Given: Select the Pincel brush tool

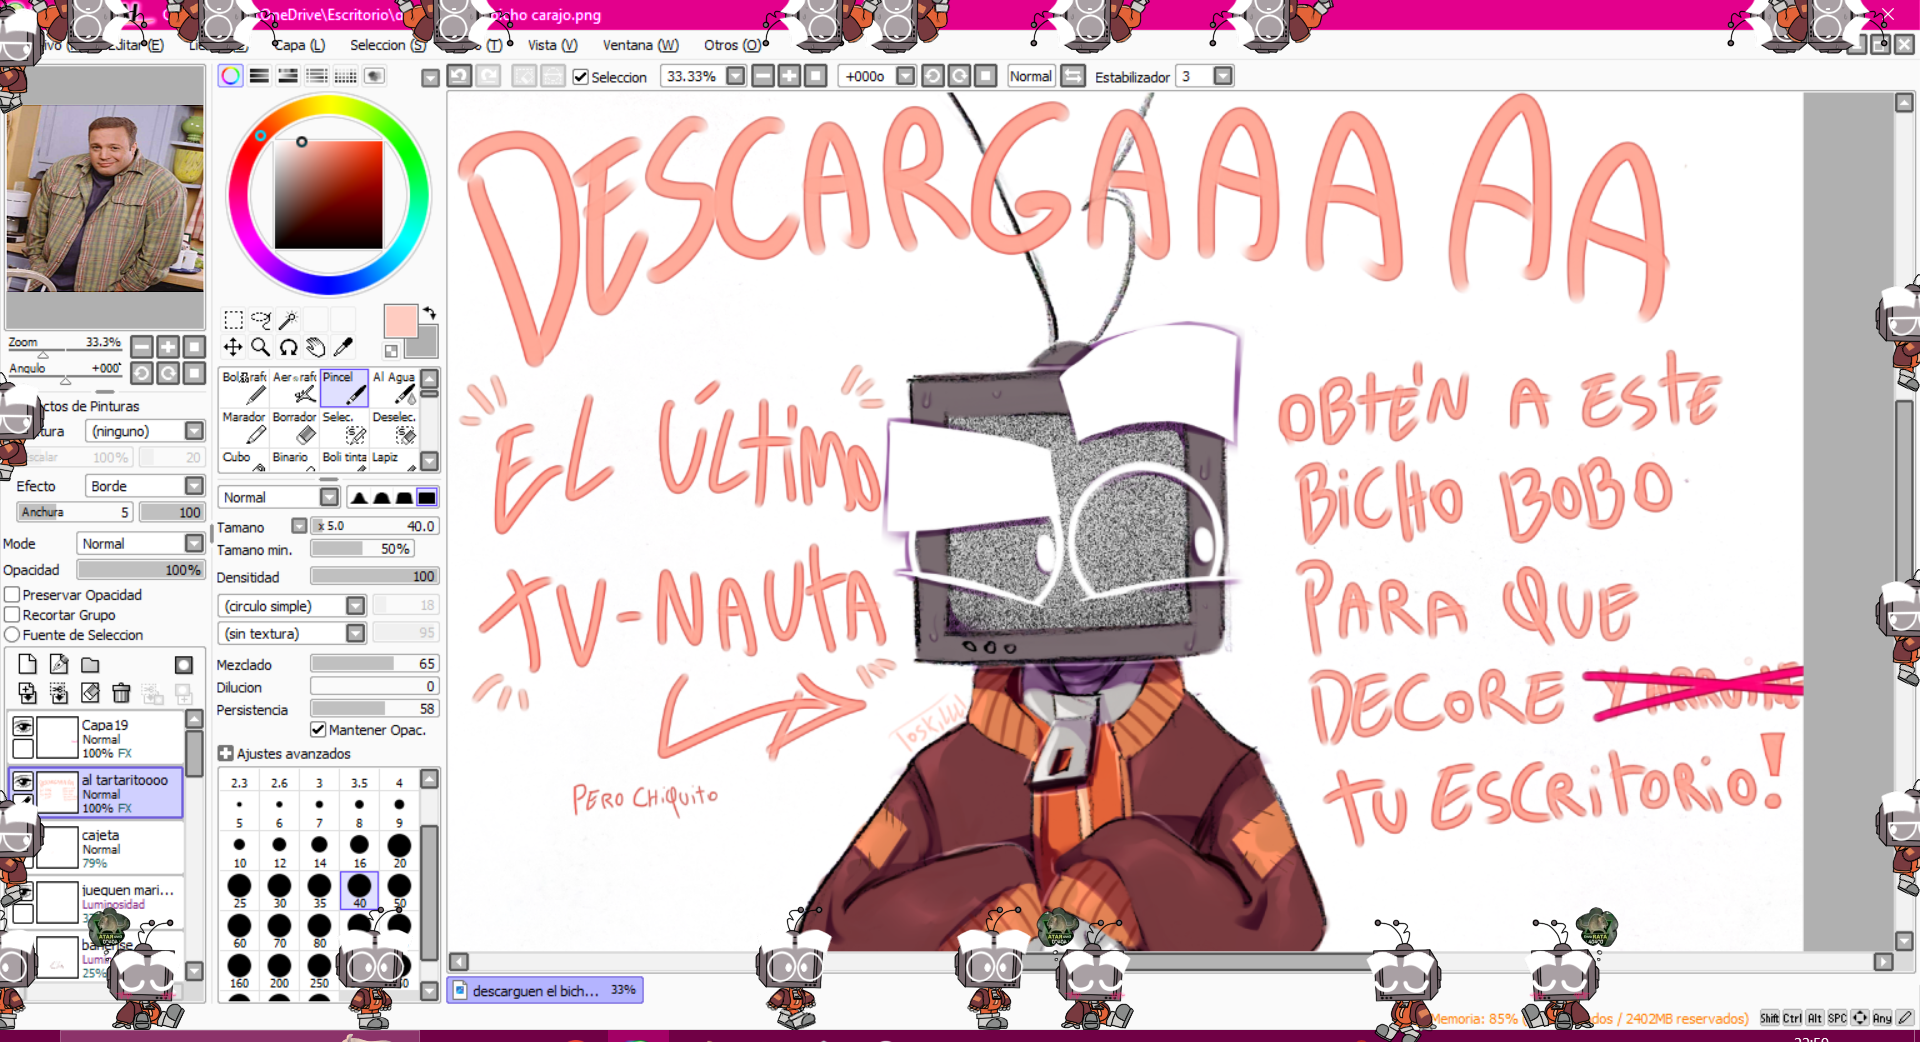Looking at the screenshot, I should click(344, 387).
